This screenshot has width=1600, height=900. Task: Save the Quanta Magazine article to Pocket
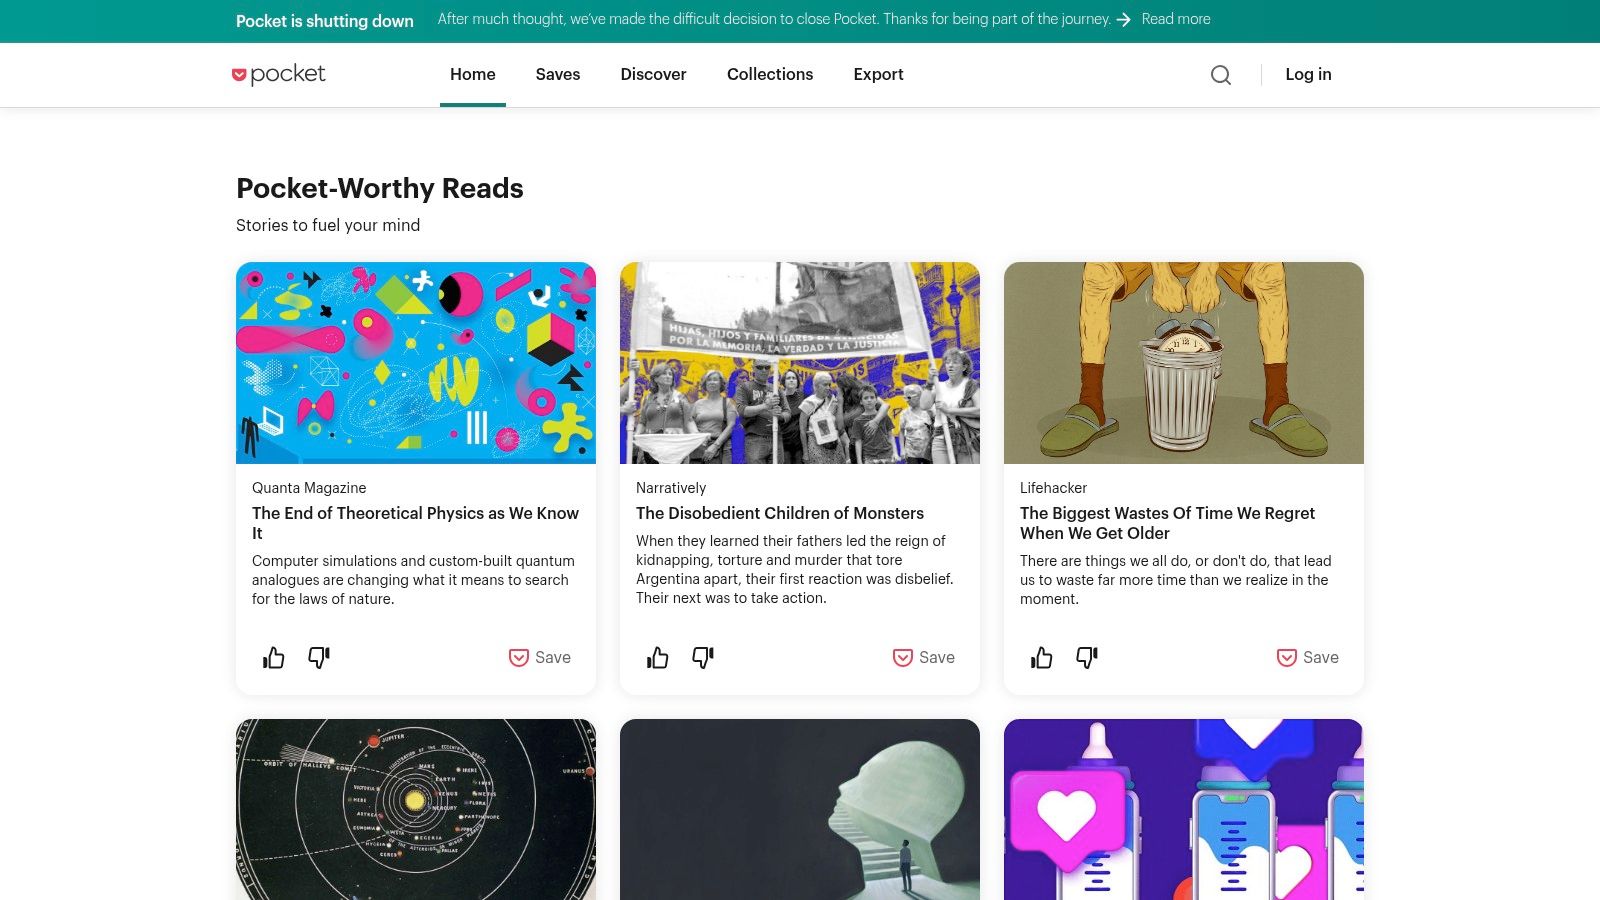[x=540, y=657]
